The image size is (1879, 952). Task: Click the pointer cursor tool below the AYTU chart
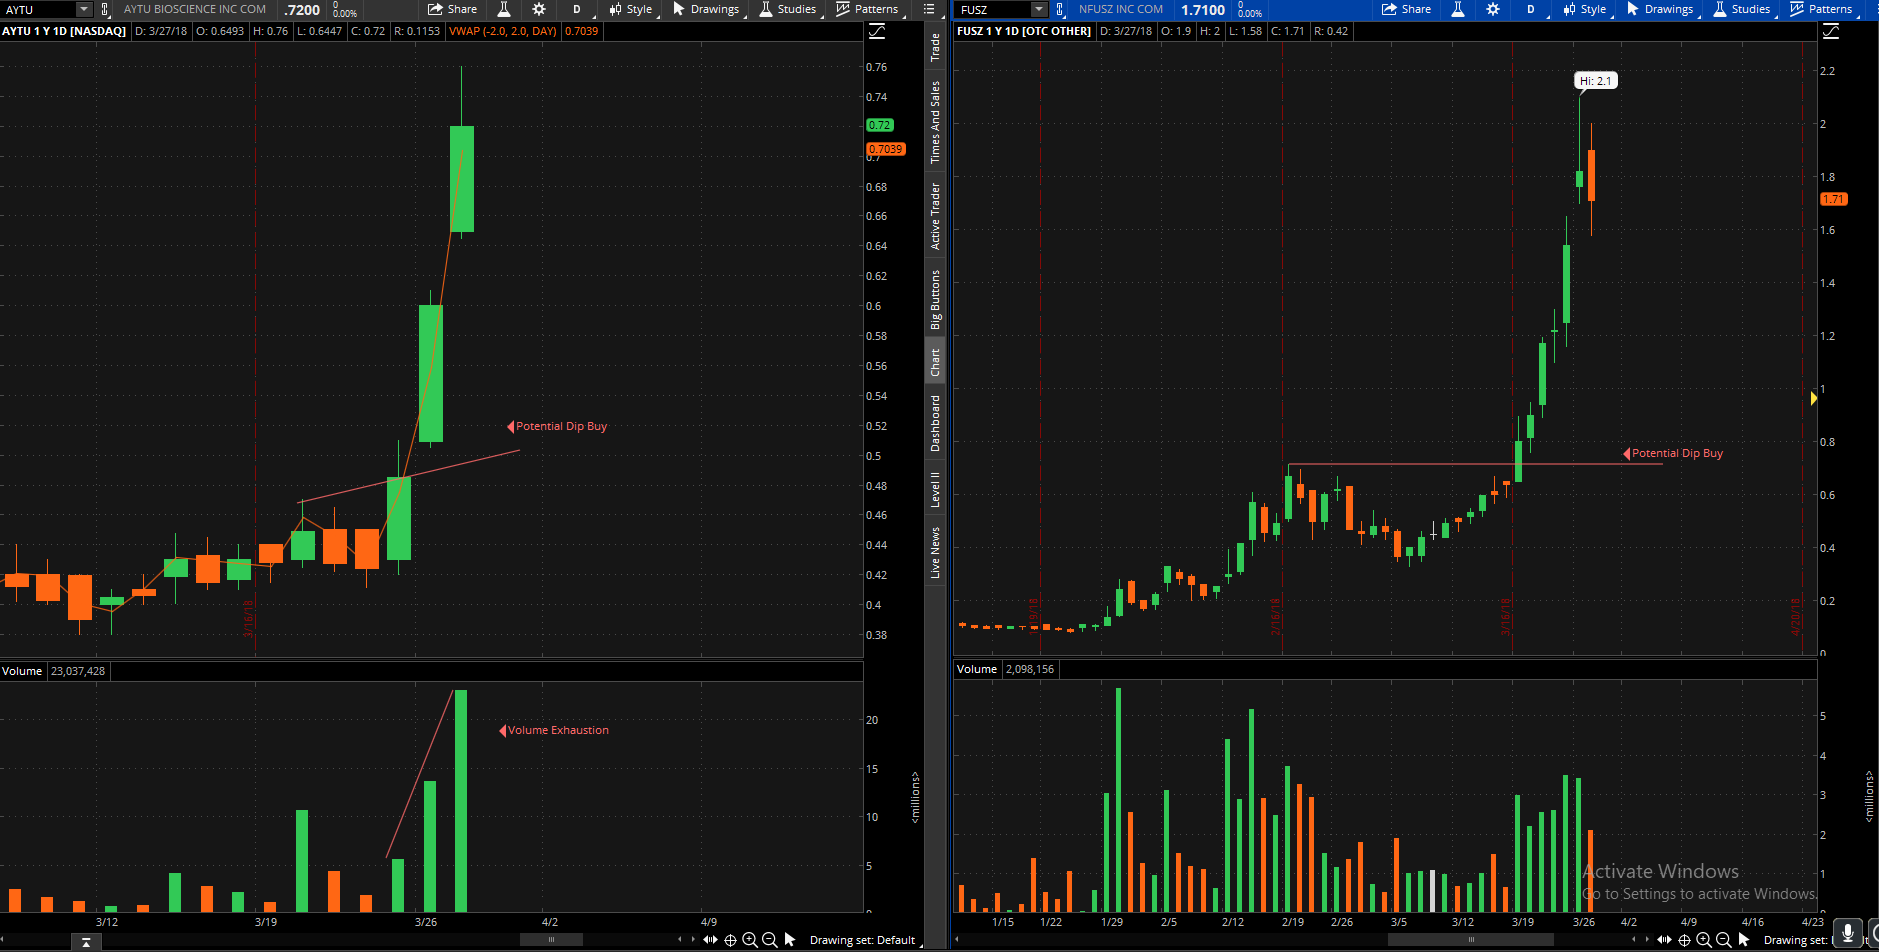click(x=790, y=940)
